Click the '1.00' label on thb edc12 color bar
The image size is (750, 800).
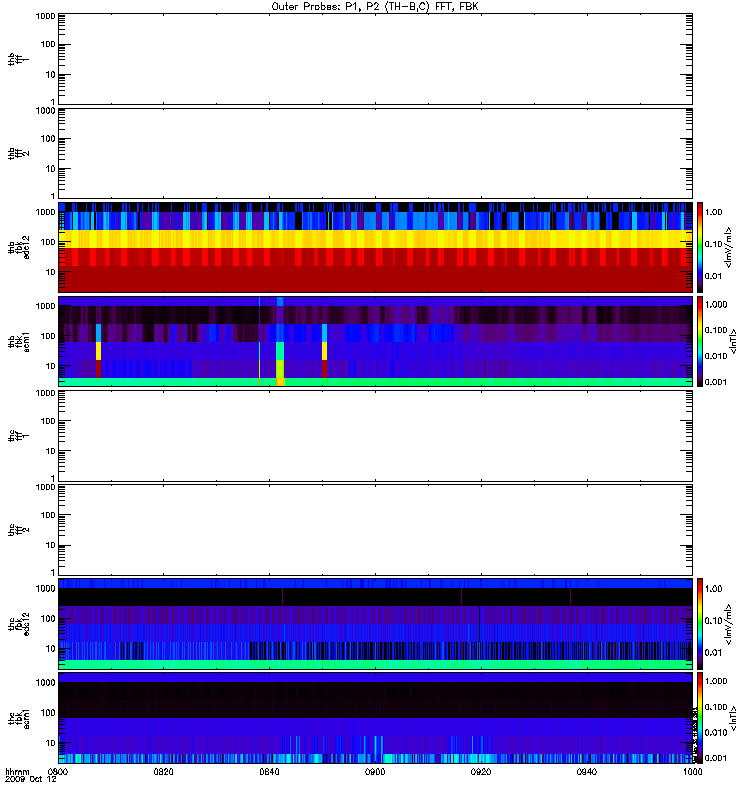tap(714, 212)
